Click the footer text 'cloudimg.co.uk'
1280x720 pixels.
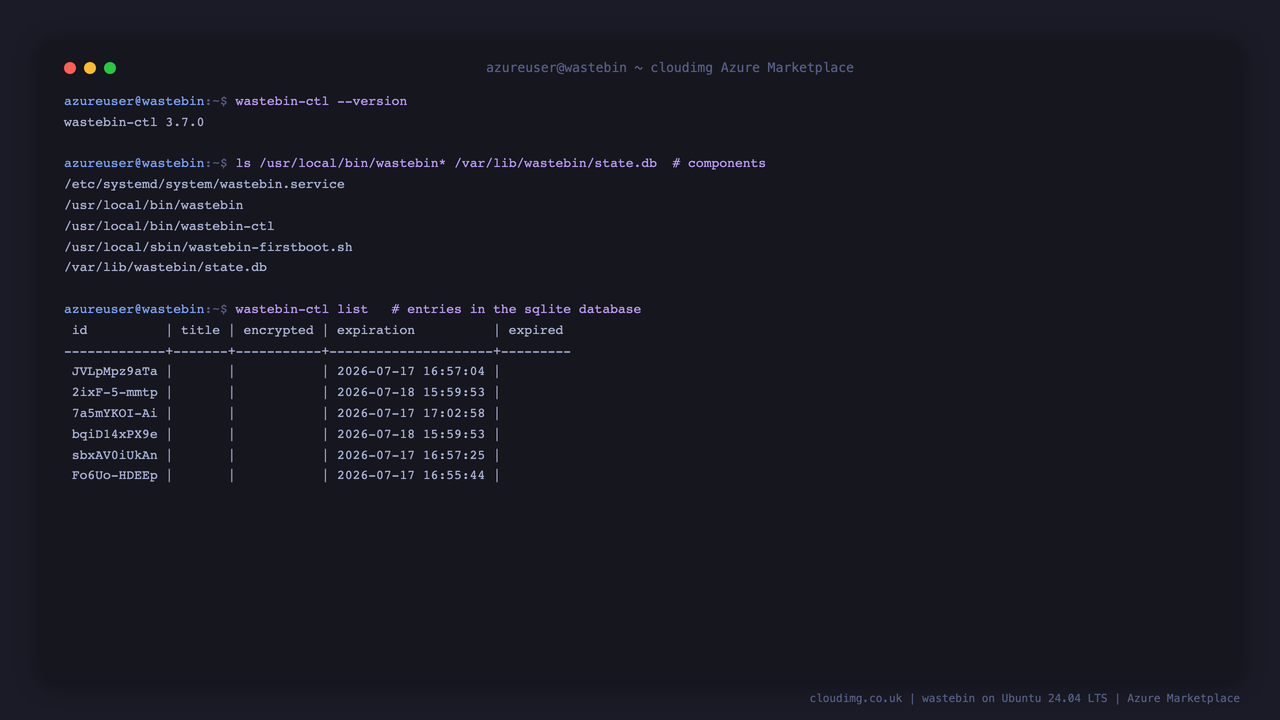pos(856,699)
